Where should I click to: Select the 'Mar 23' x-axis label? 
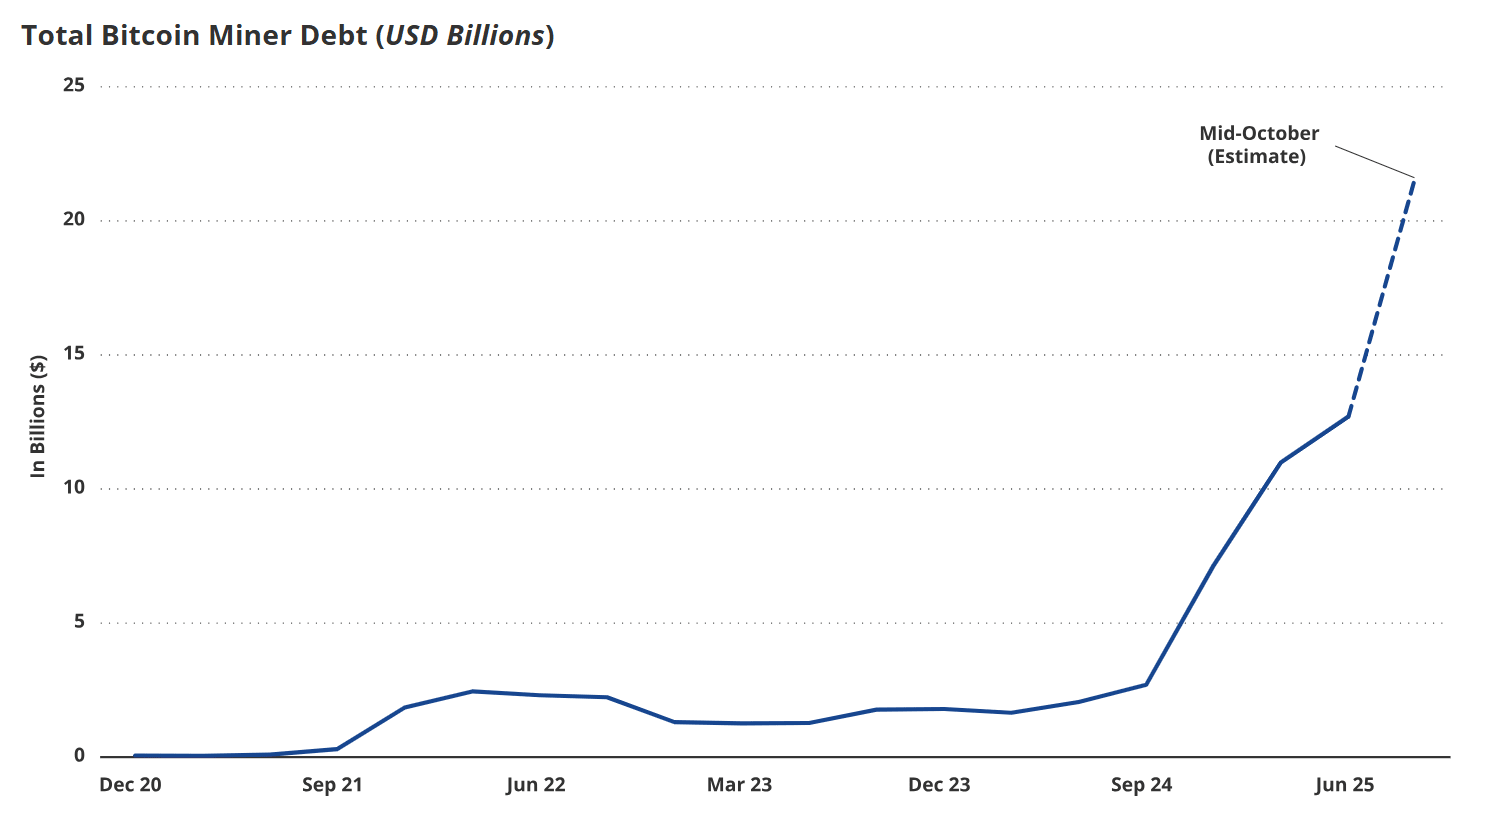739,785
